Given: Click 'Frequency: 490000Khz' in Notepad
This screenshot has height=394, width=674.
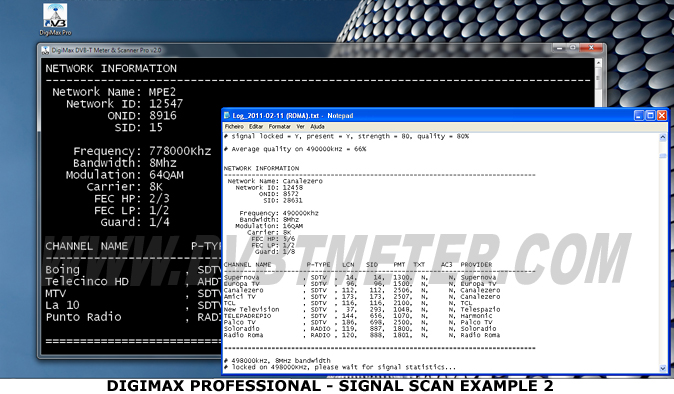Looking at the screenshot, I should click(x=279, y=213).
